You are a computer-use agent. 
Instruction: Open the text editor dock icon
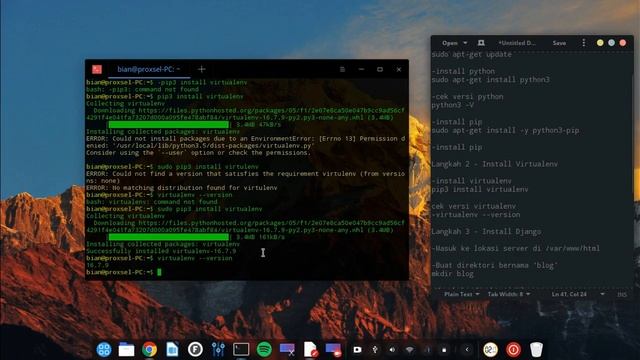point(310,349)
